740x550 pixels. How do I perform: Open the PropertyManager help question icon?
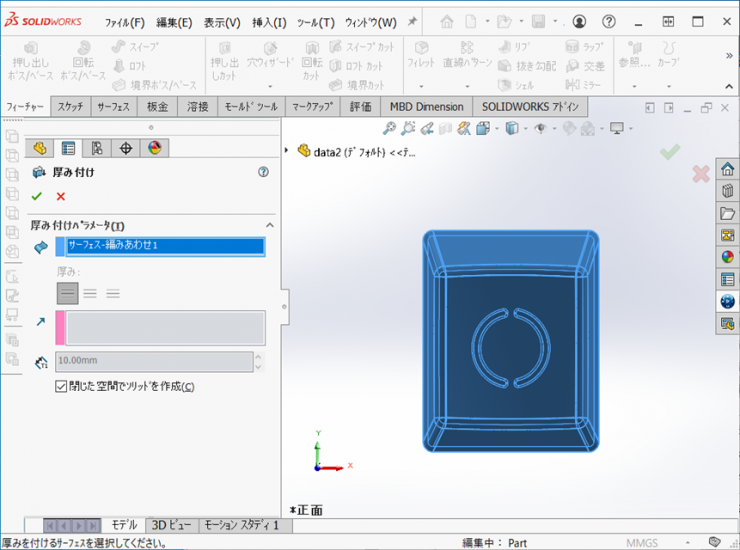[x=263, y=172]
